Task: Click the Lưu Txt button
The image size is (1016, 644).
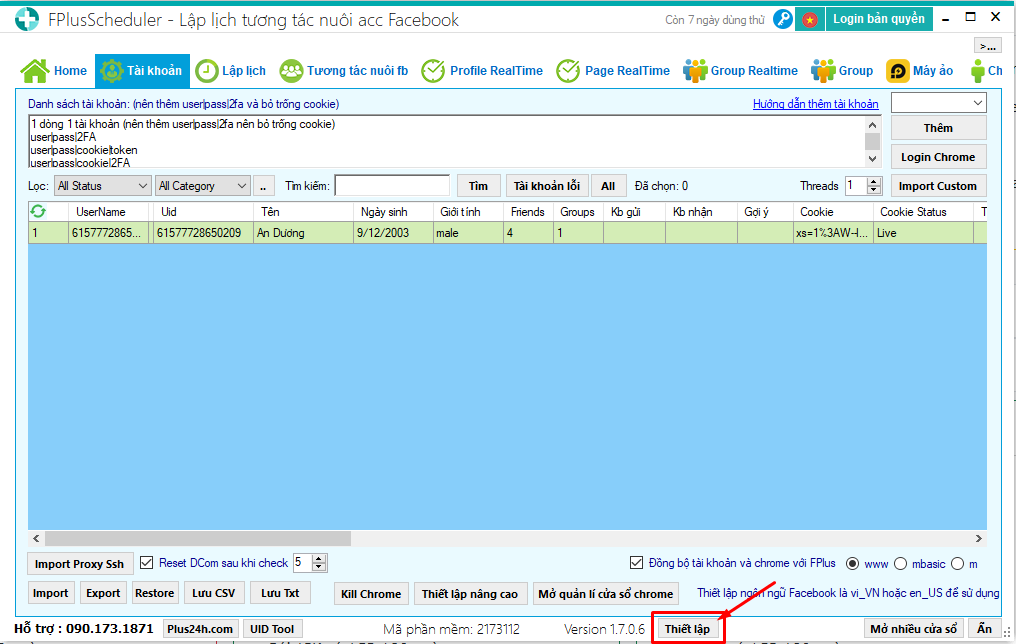Action: click(x=280, y=593)
